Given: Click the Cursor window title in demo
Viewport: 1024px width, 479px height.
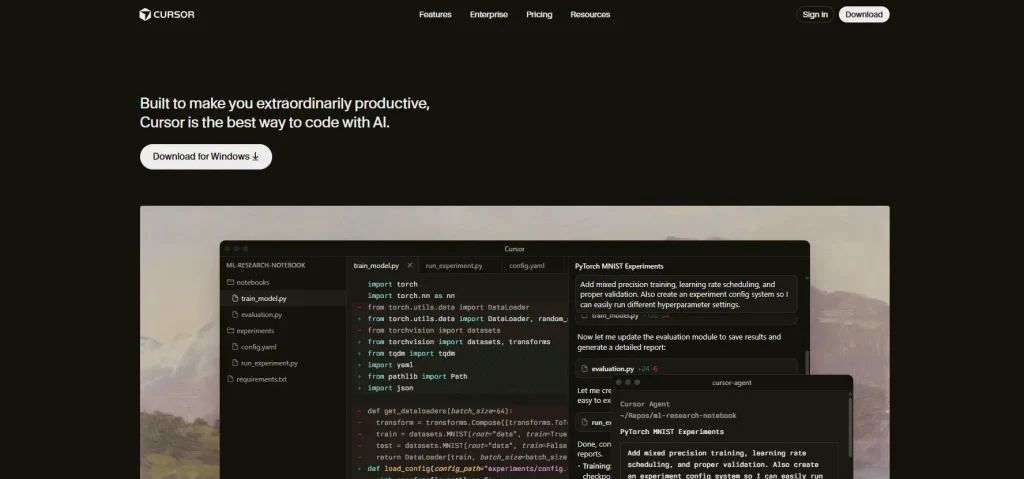Looking at the screenshot, I should pos(514,249).
